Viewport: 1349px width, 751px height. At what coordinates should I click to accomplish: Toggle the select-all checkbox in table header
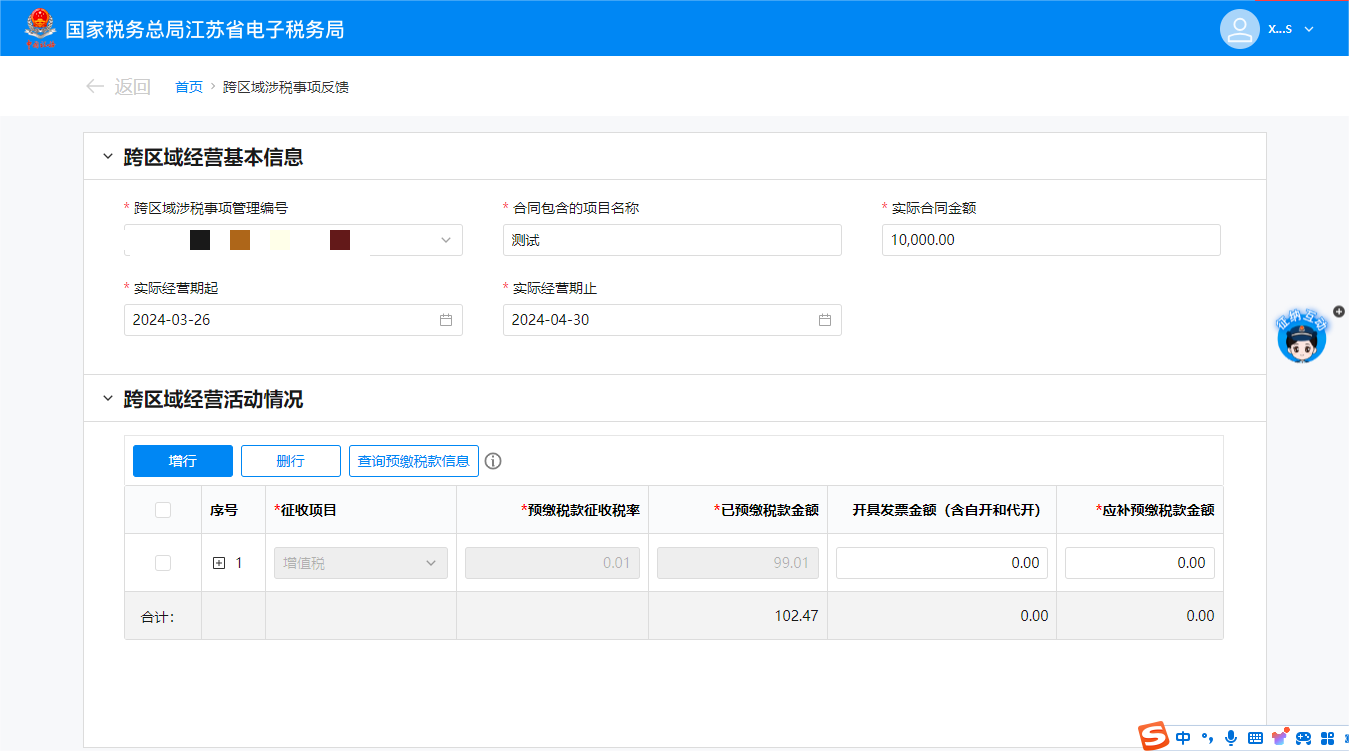point(163,510)
